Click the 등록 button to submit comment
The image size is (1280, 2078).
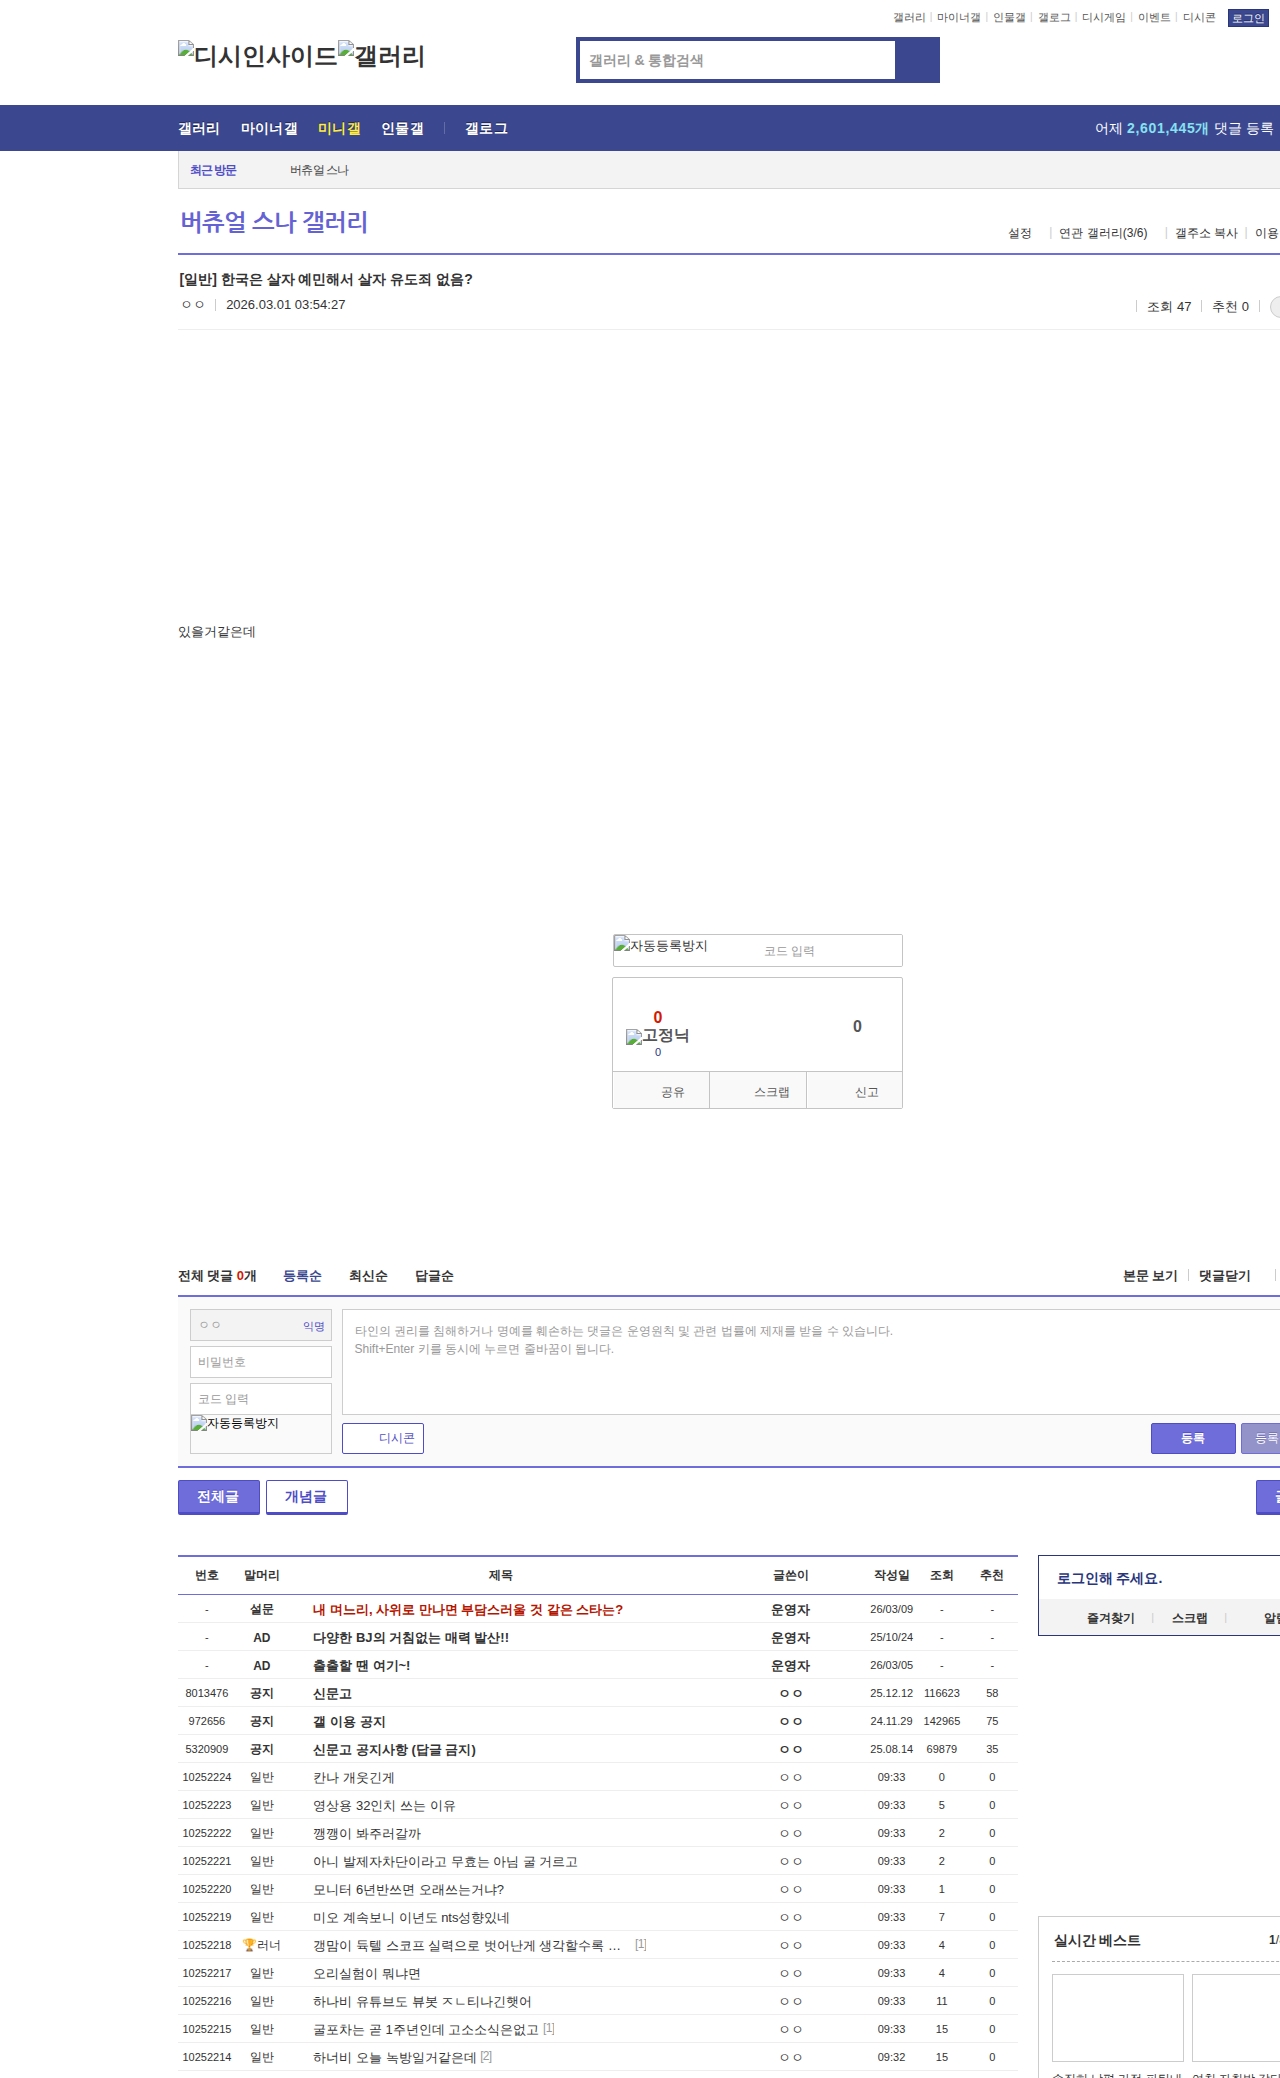1192,1438
